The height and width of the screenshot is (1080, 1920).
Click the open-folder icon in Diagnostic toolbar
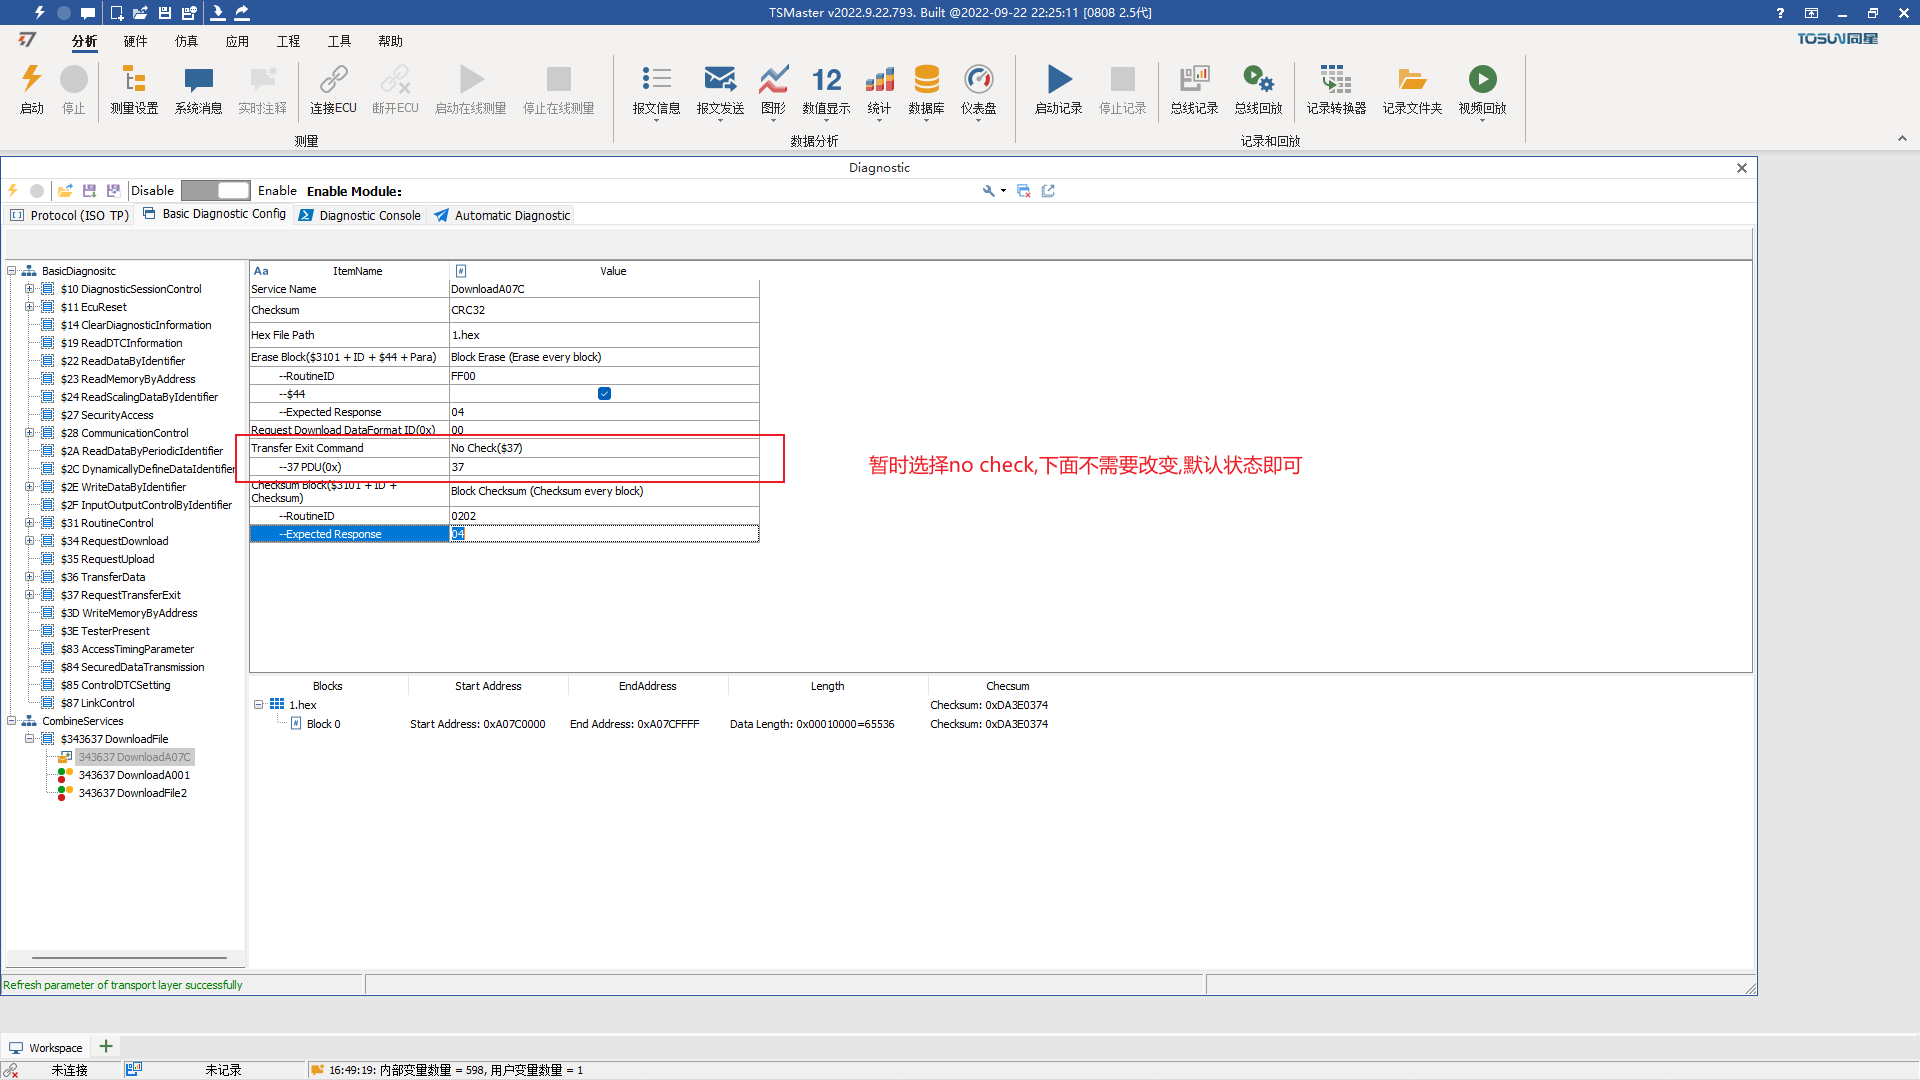65,191
